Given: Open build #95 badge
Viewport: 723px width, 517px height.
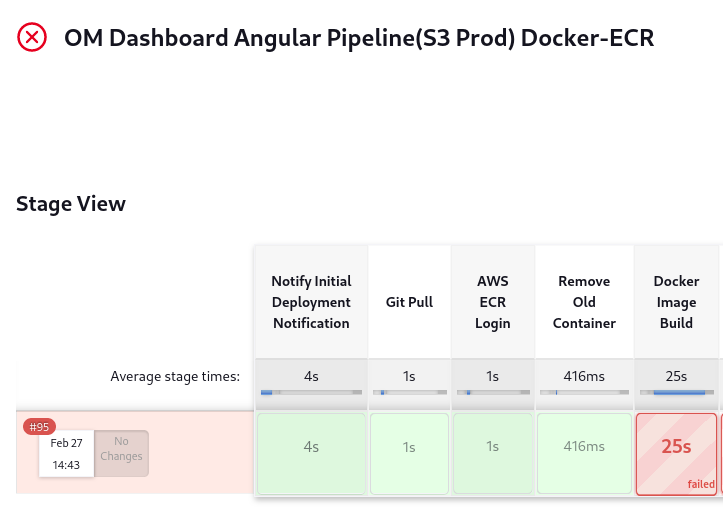Looking at the screenshot, I should pyautogui.click(x=39, y=427).
